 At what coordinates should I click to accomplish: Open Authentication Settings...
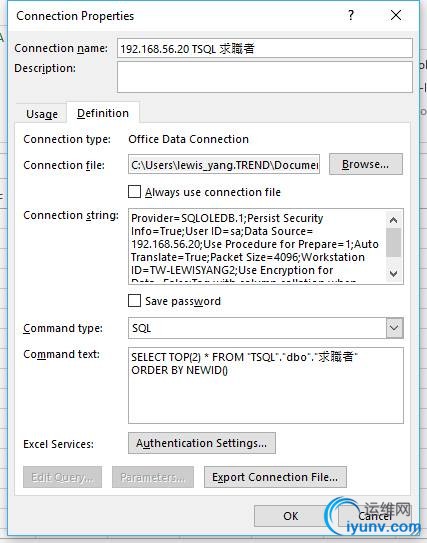pos(202,443)
